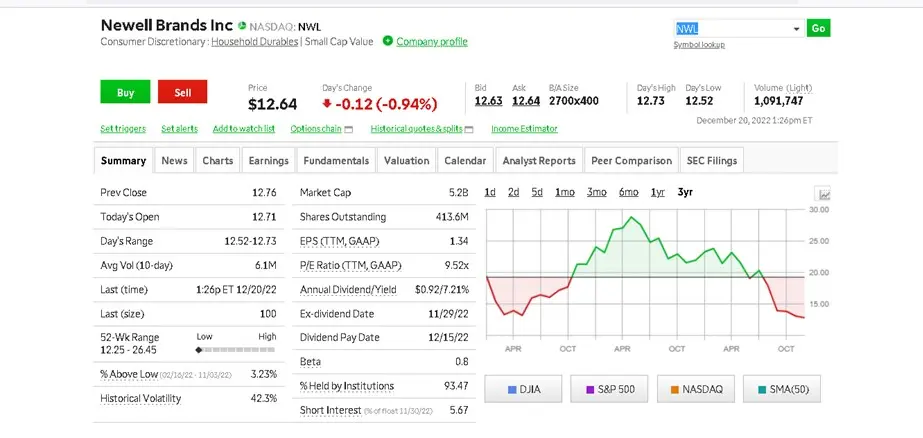Open Income Estimator link

coord(524,129)
